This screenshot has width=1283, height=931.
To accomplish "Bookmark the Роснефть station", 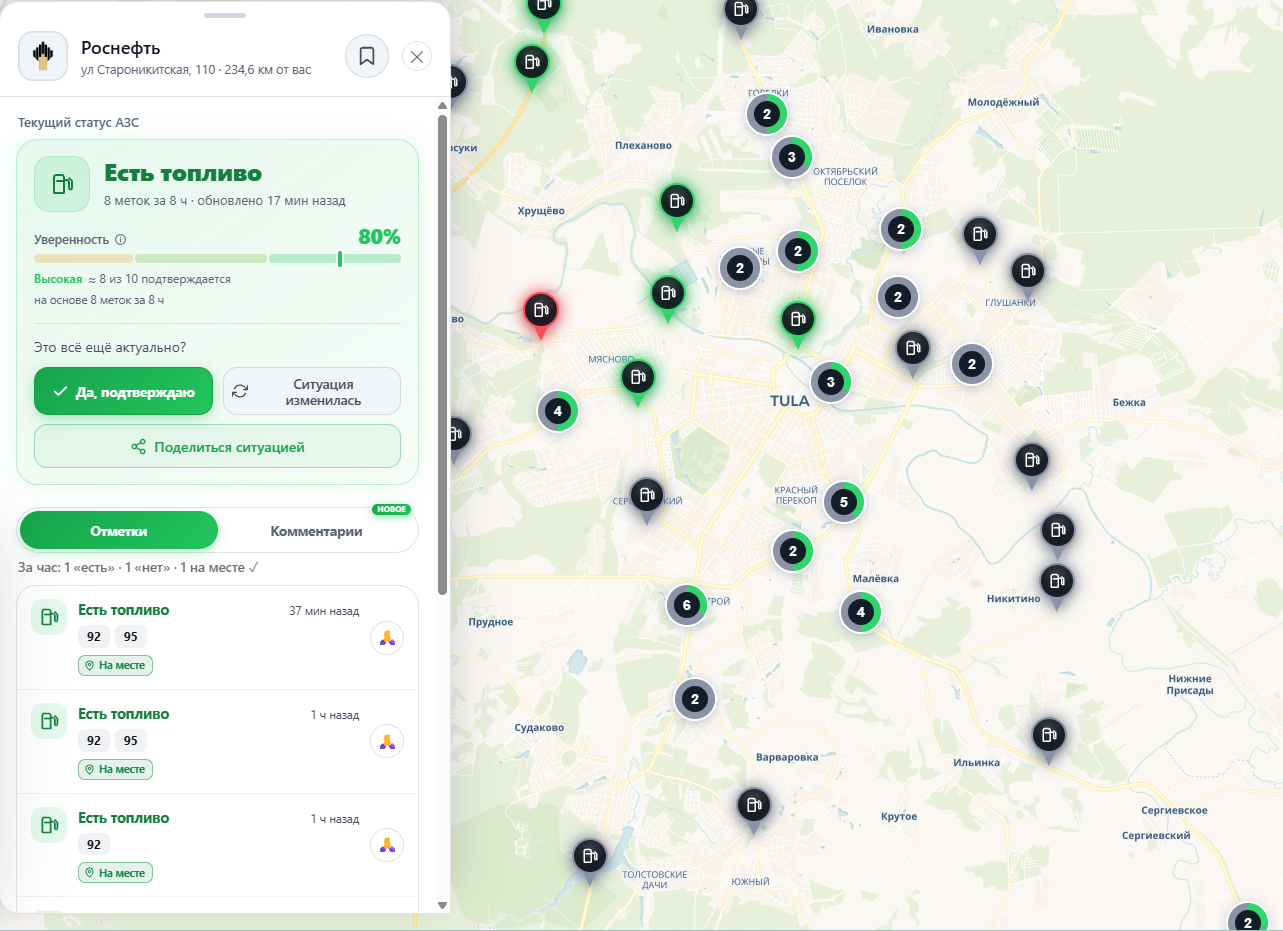I will (367, 56).
